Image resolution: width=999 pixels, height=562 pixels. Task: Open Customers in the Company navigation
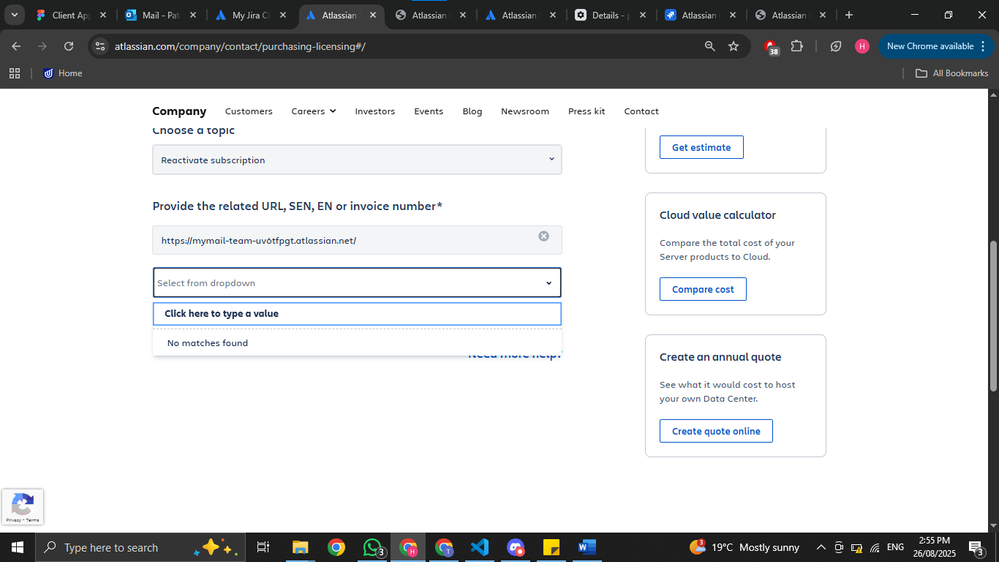(x=248, y=111)
